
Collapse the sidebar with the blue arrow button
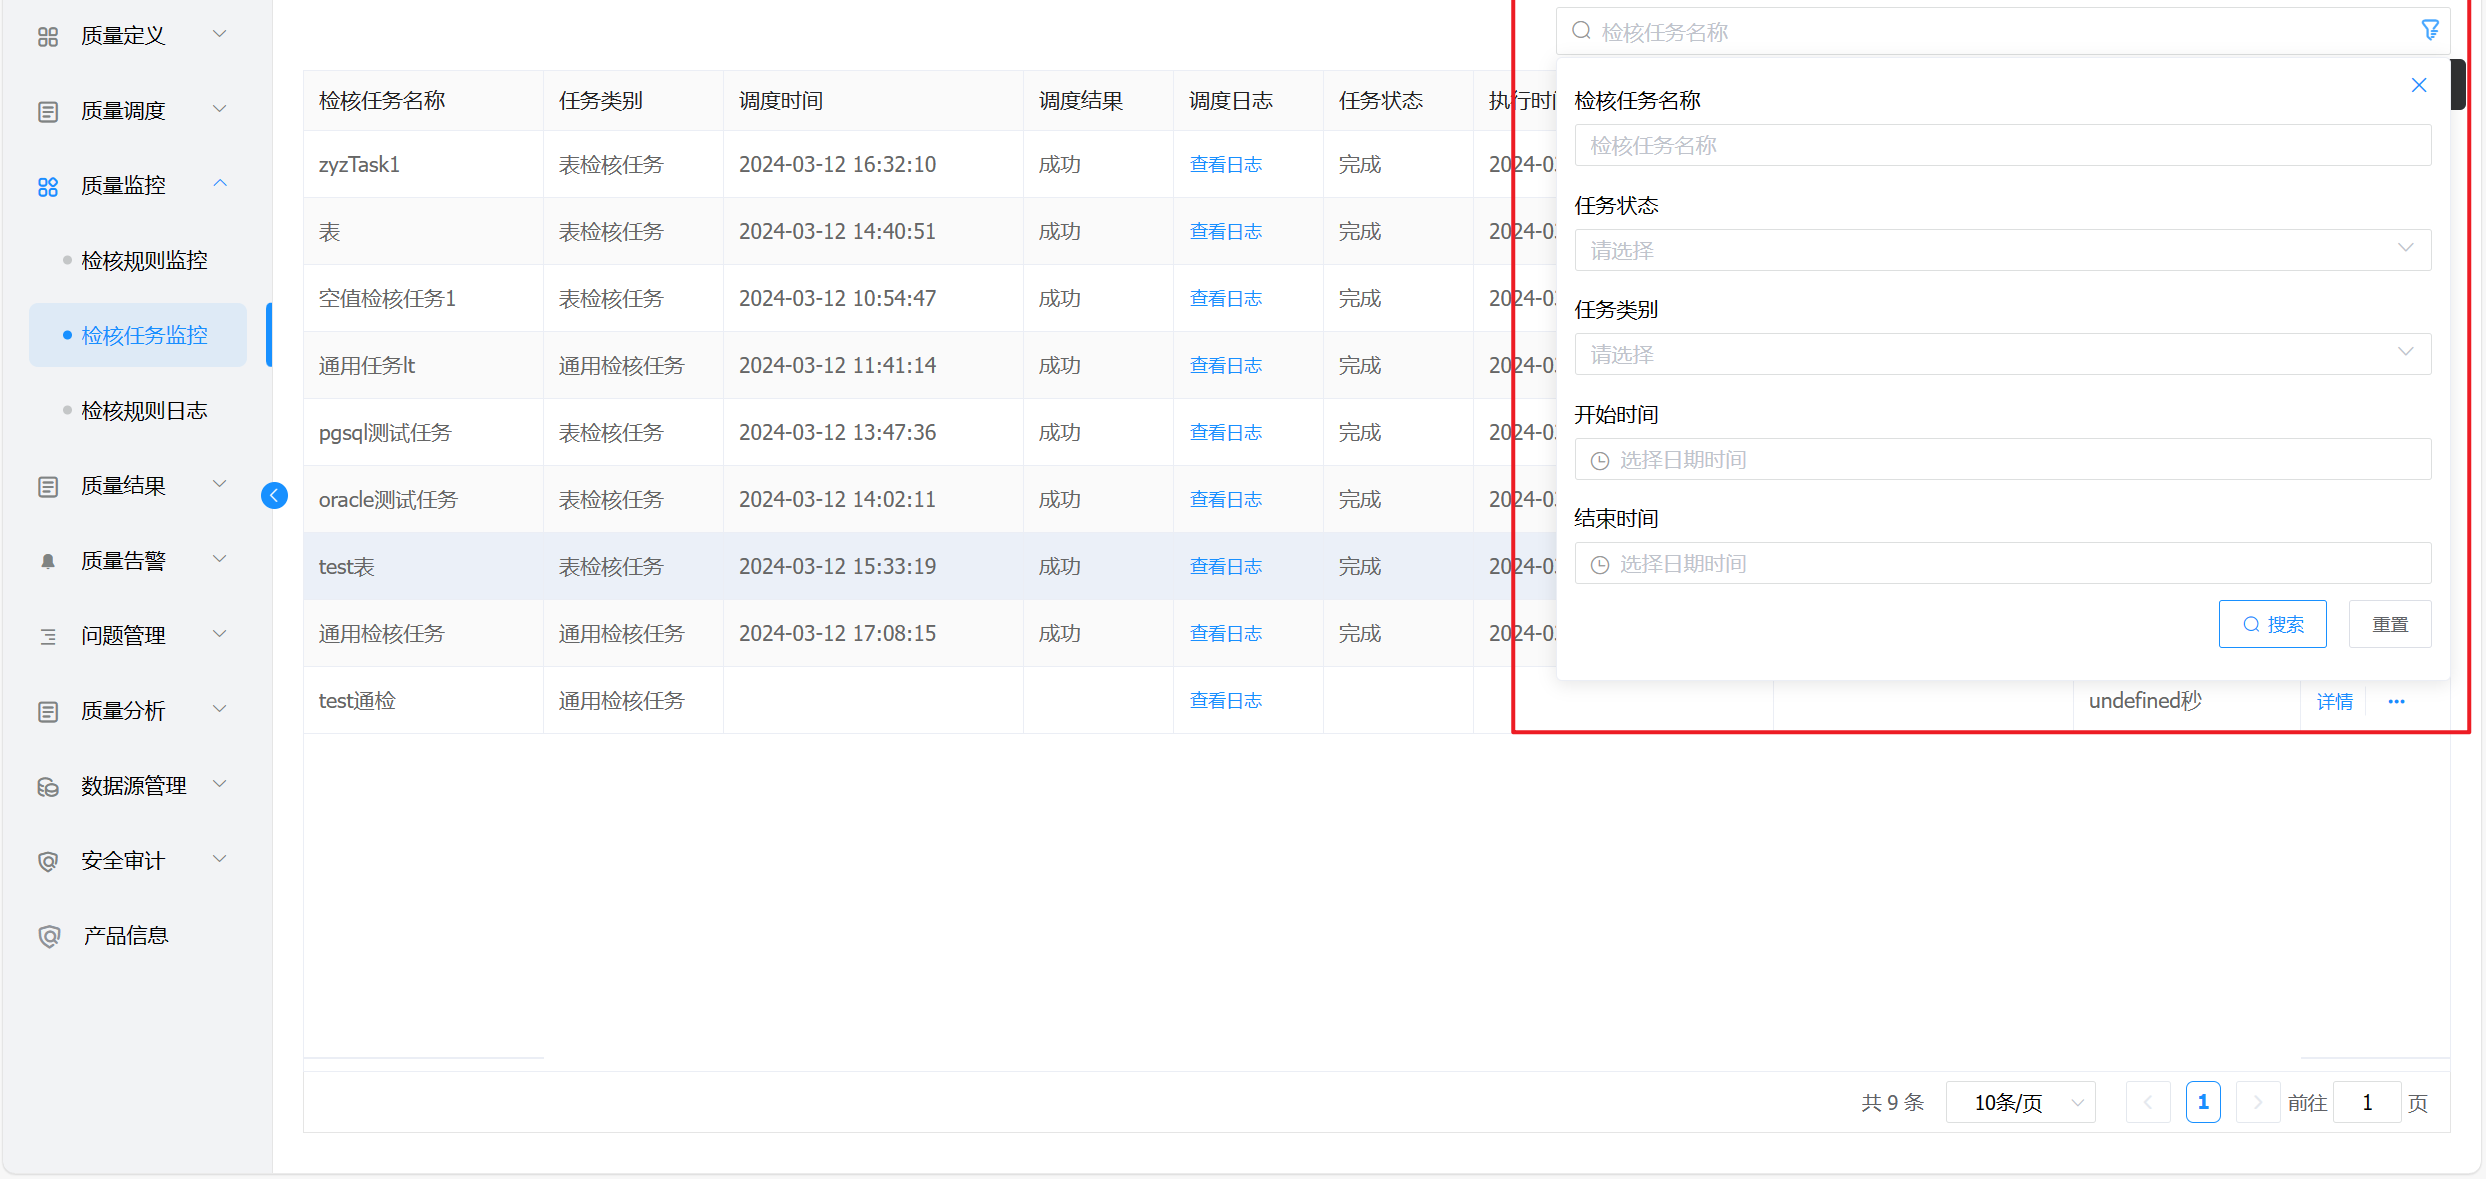click(274, 496)
